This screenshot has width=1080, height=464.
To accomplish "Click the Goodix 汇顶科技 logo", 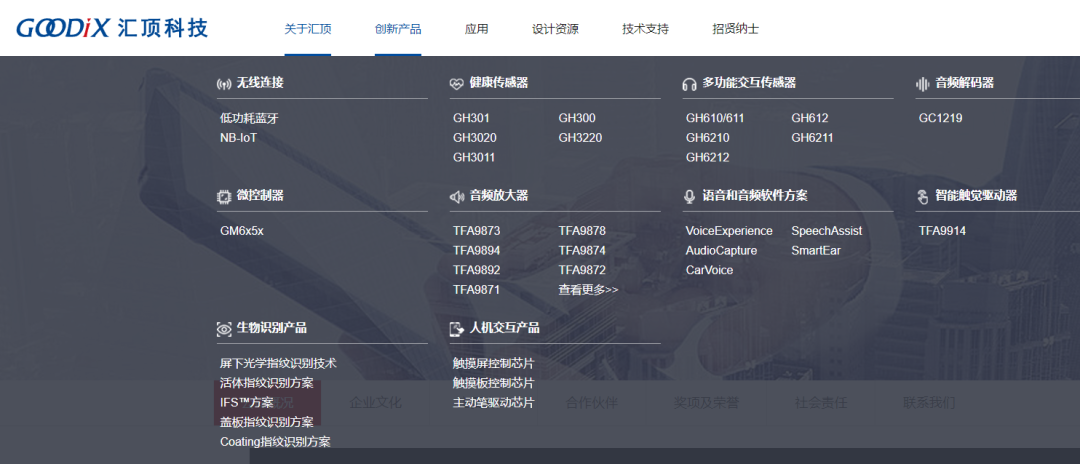I will [x=112, y=28].
